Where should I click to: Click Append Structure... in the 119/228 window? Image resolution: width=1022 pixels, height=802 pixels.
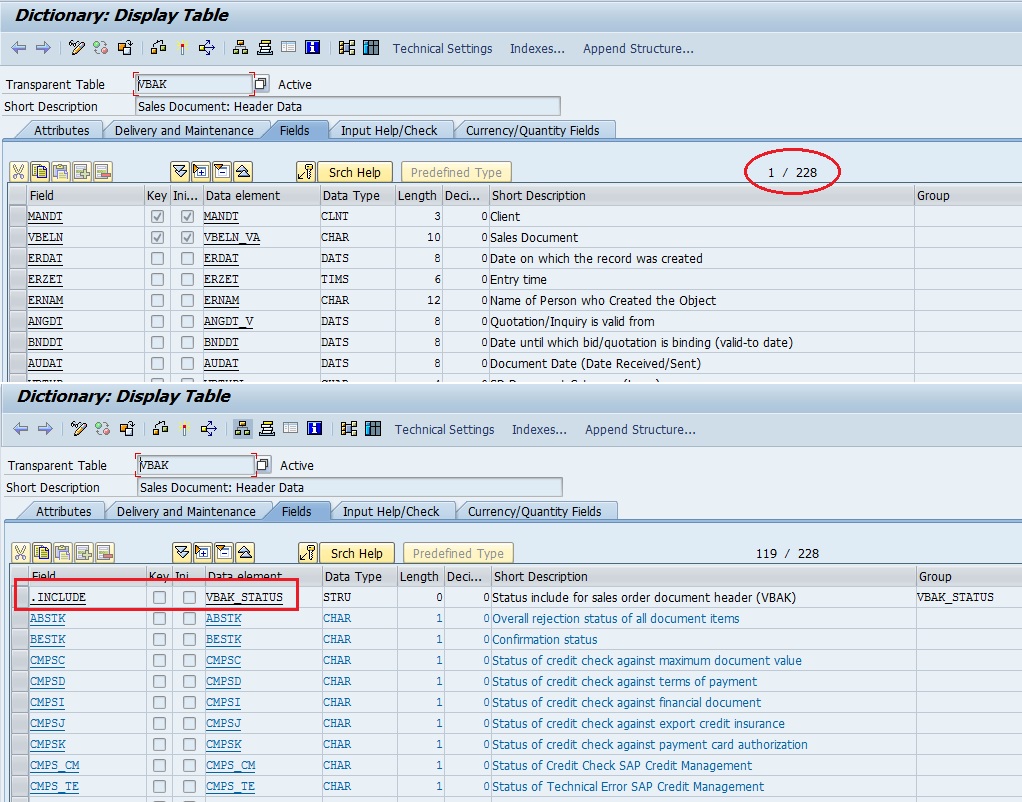click(x=640, y=429)
